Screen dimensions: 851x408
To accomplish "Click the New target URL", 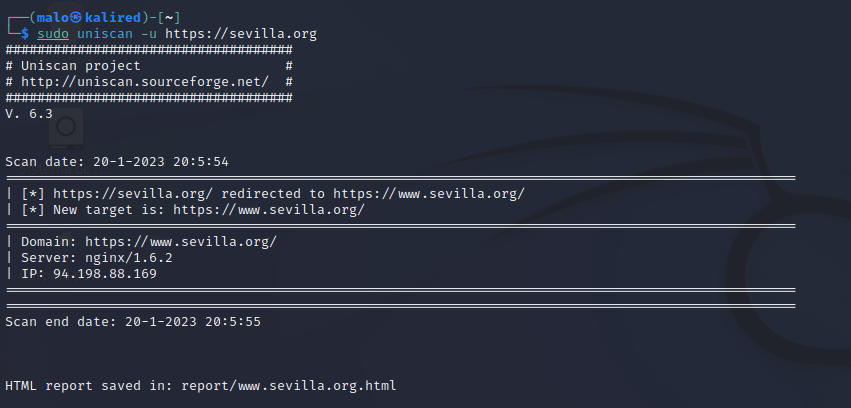I will tap(268, 209).
